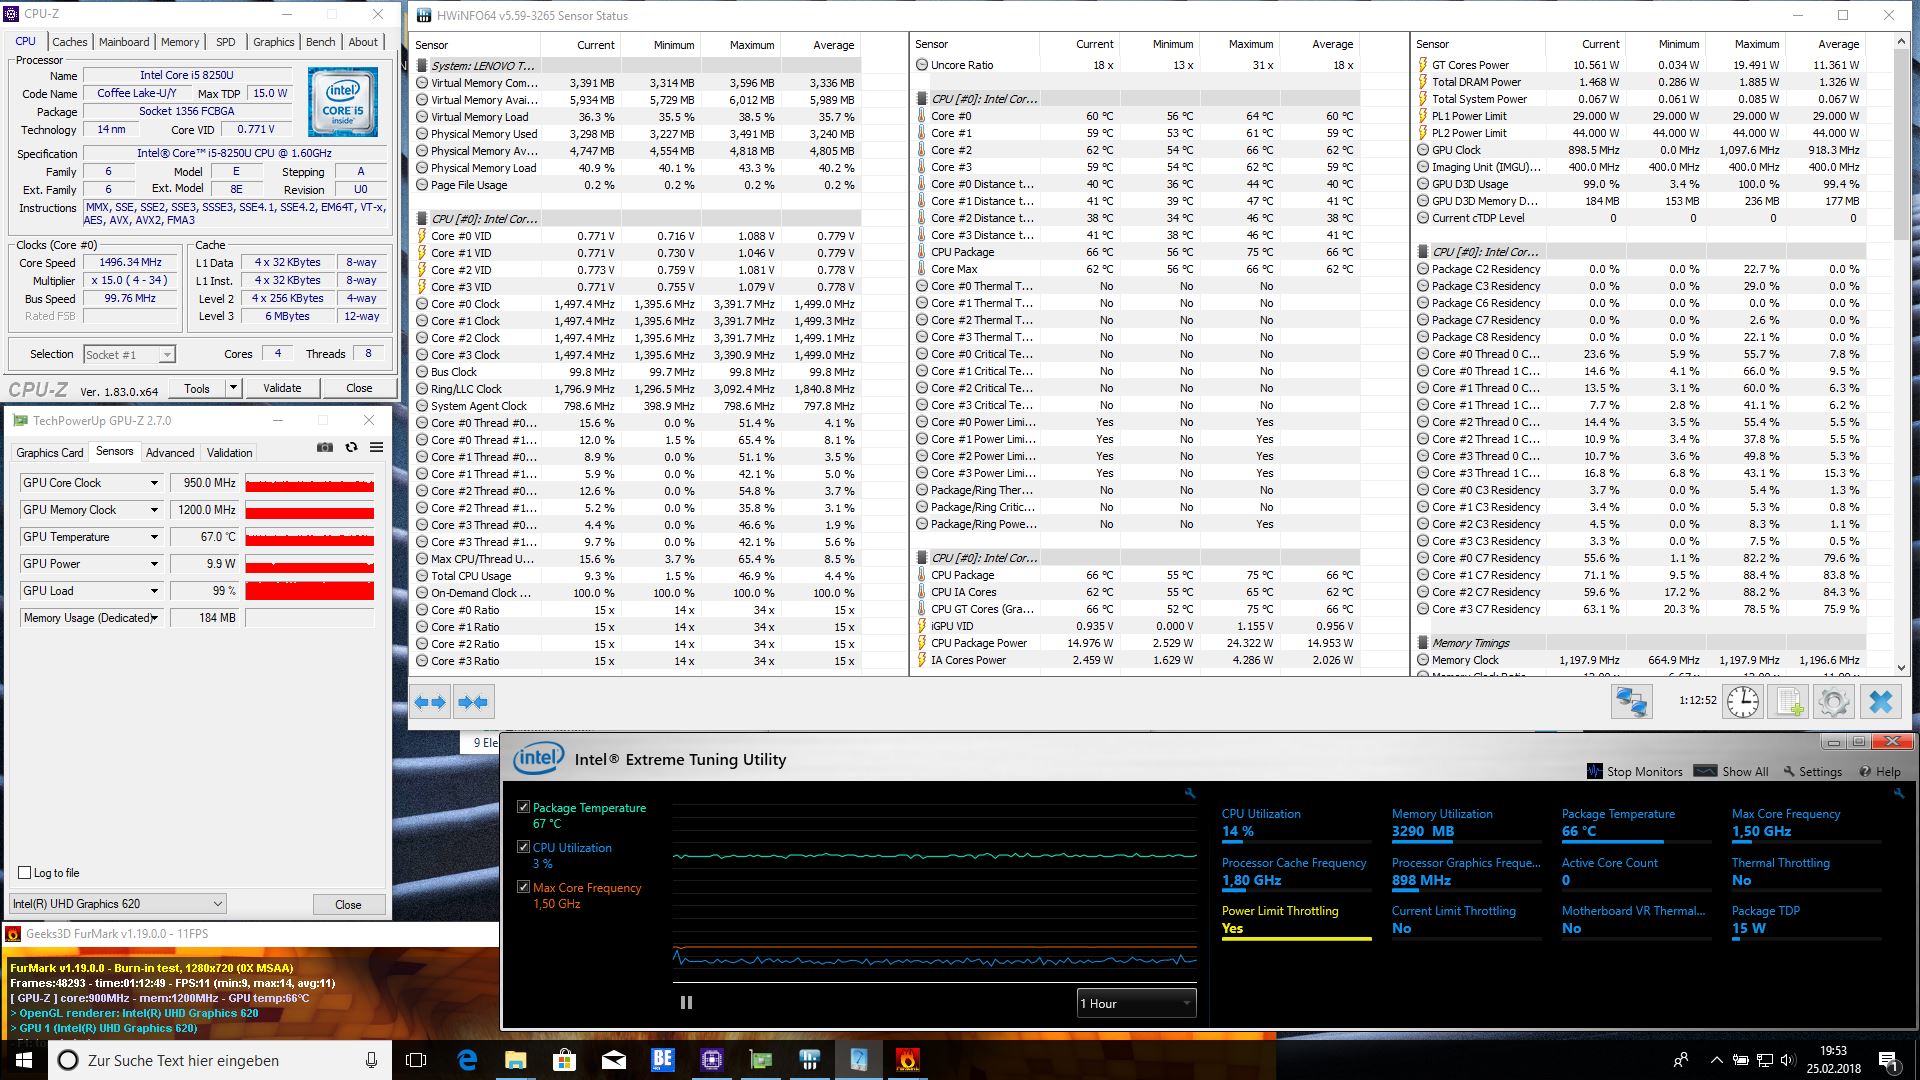The image size is (1920, 1080).
Task: Click the HWiNFO reset clock icon
Action: click(x=1742, y=701)
